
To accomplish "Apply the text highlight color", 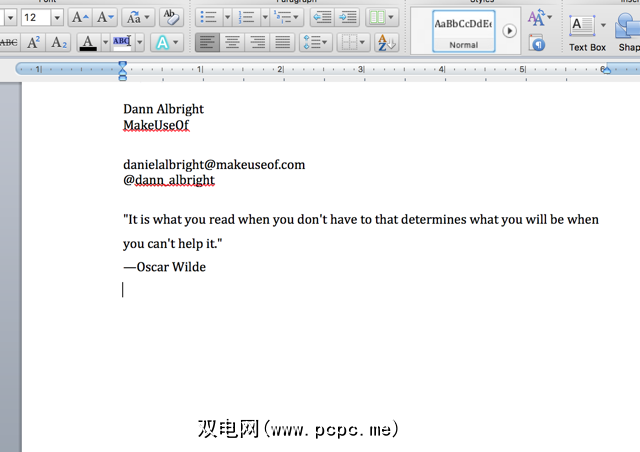I will pyautogui.click(x=122, y=42).
